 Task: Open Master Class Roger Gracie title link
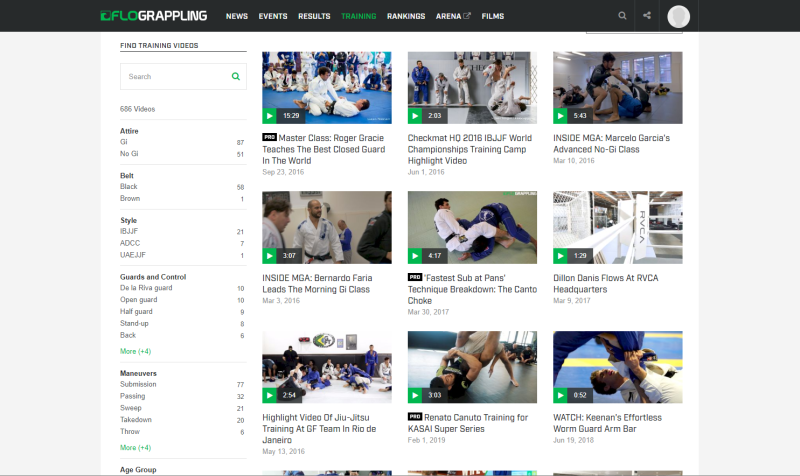[323, 149]
